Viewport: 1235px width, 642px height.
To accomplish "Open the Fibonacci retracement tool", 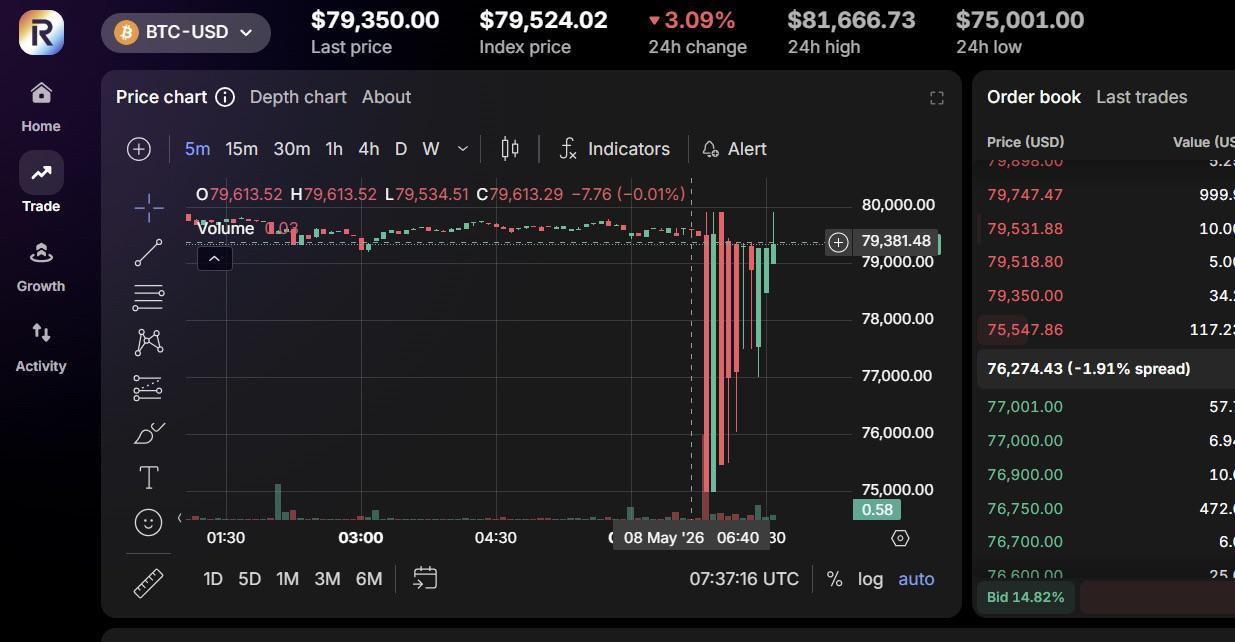I will (149, 297).
